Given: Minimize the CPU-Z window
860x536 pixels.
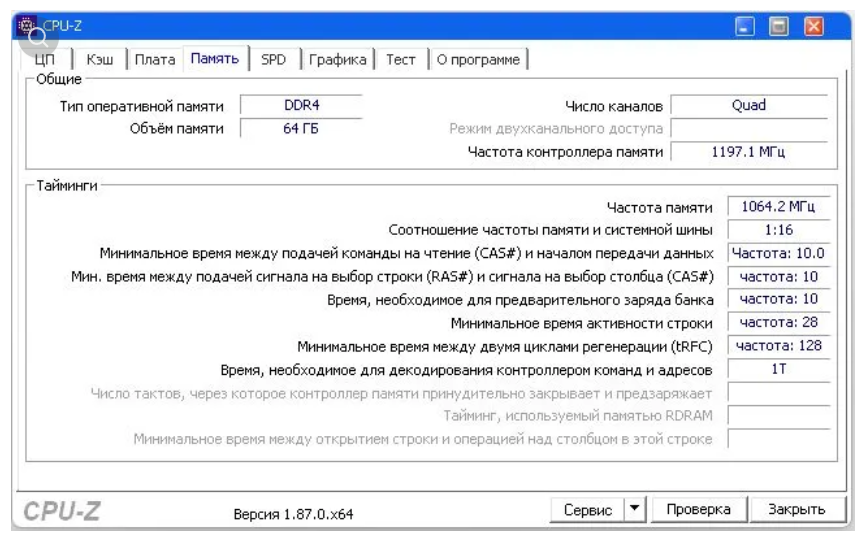Looking at the screenshot, I should tap(744, 26).
